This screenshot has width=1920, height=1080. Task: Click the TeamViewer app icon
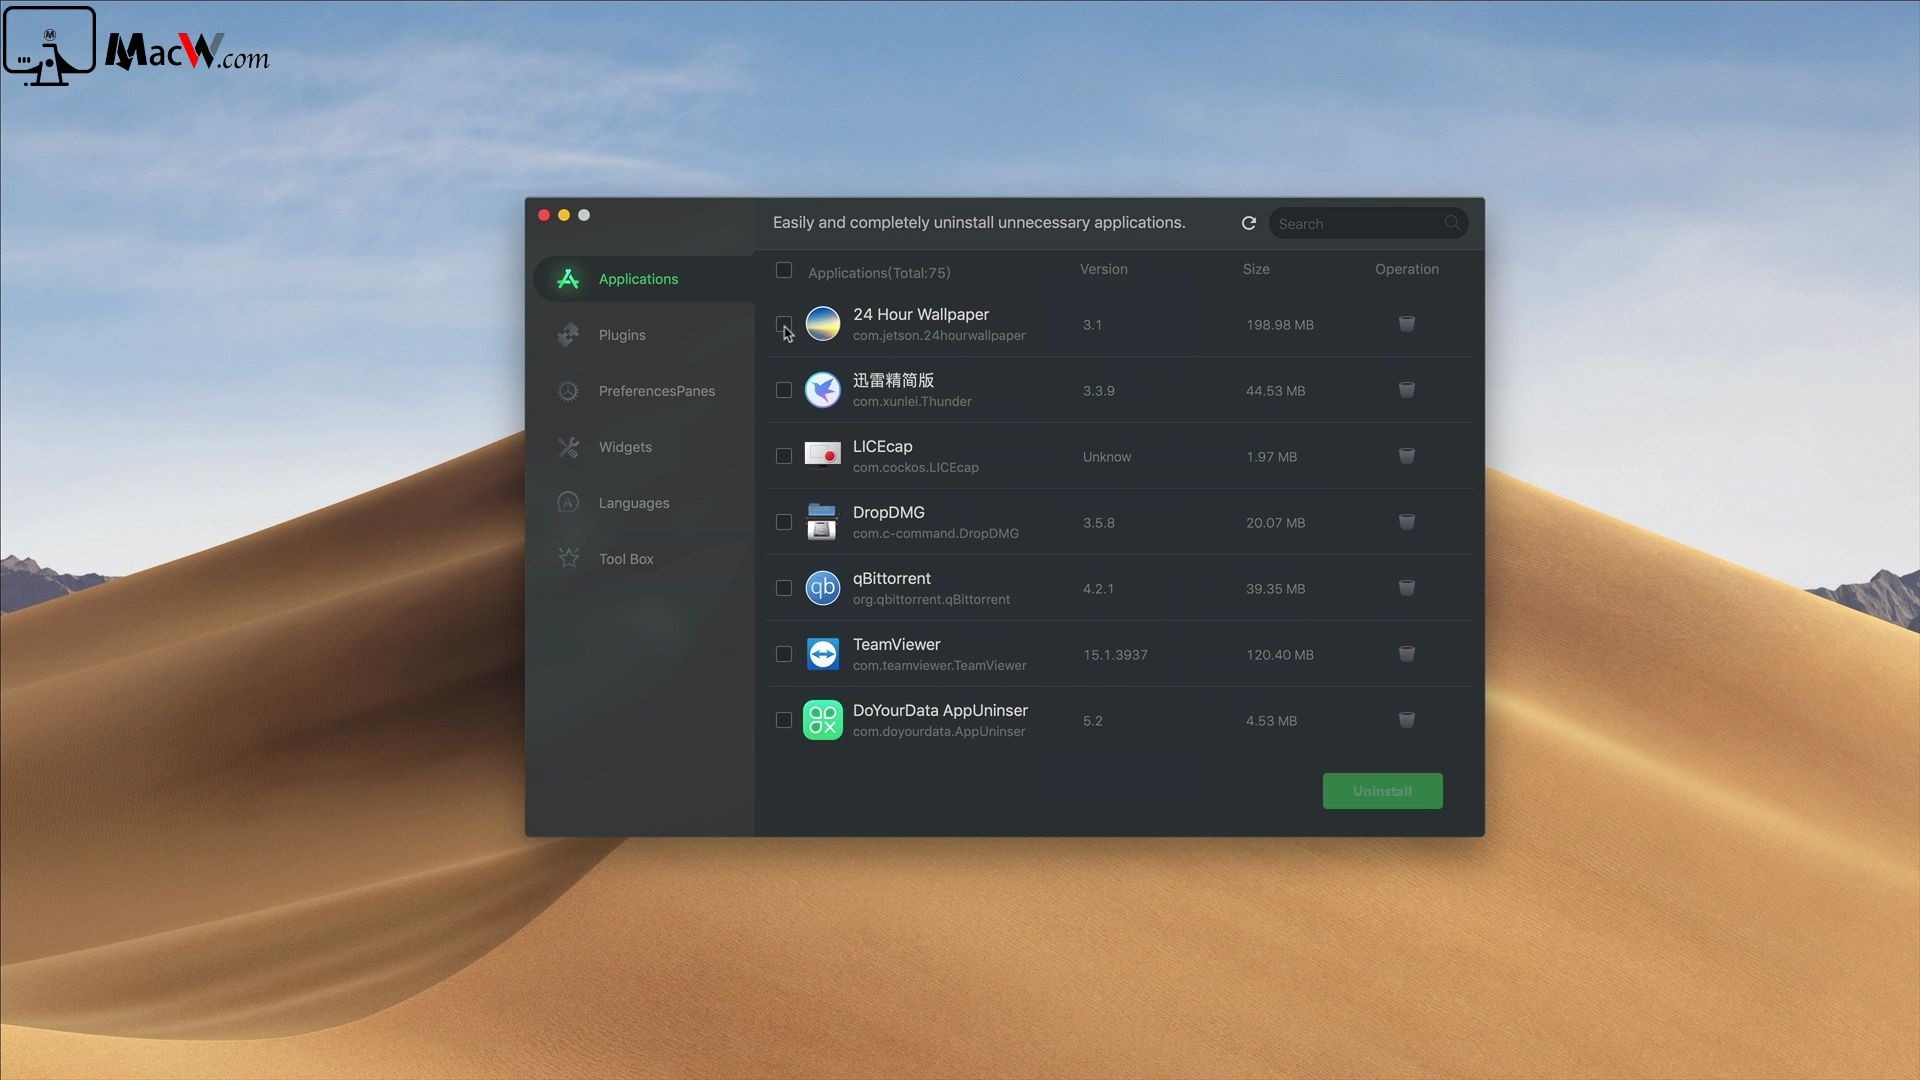pos(823,654)
